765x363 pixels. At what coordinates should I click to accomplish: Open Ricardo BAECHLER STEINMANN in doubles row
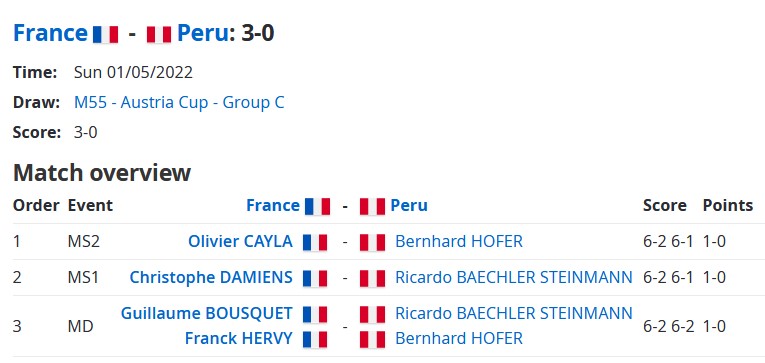(x=514, y=313)
